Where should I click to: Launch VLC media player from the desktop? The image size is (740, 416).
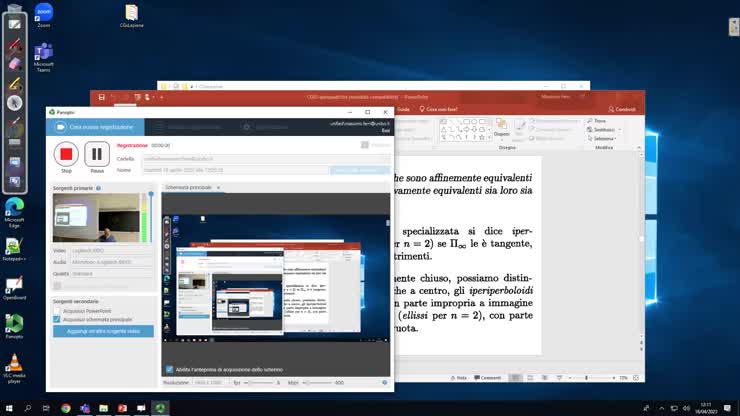tap(14, 364)
